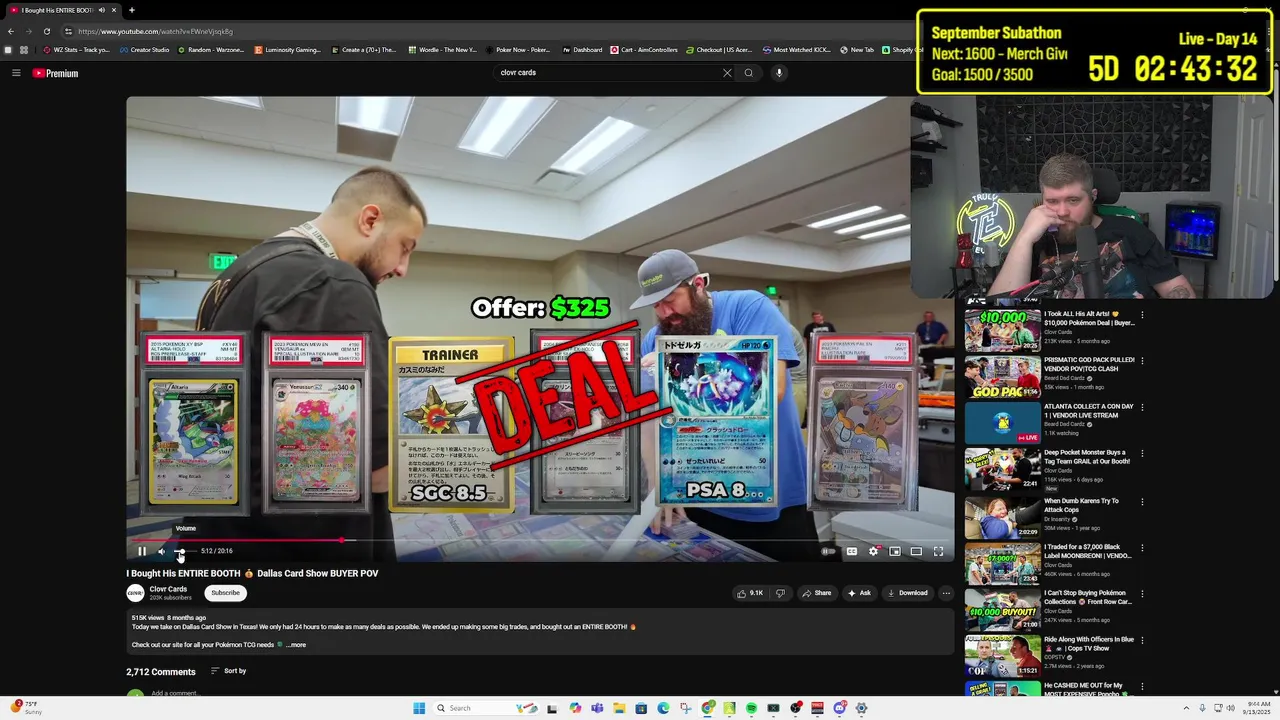Image resolution: width=1280 pixels, height=720 pixels.
Task: Open options for 'When Dumb Karens Try'
Action: tap(1142, 502)
